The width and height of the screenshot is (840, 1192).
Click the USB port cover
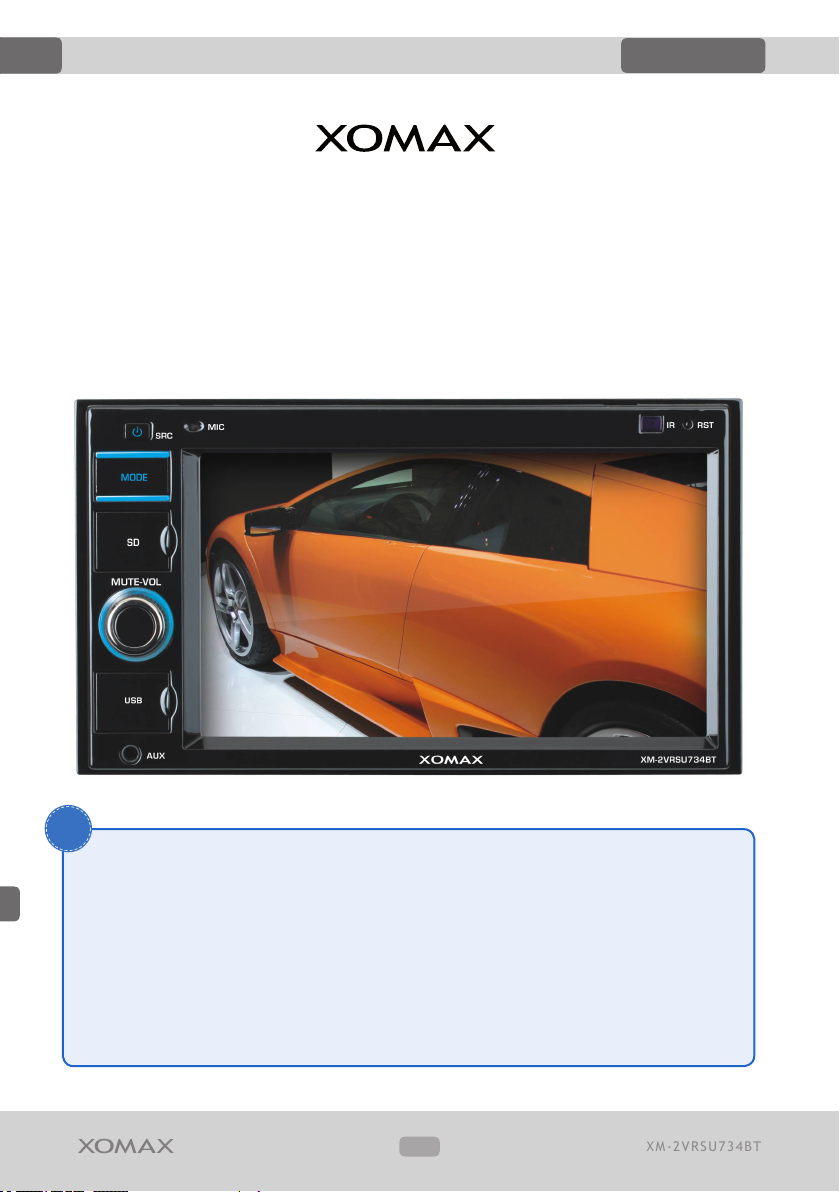(x=134, y=700)
